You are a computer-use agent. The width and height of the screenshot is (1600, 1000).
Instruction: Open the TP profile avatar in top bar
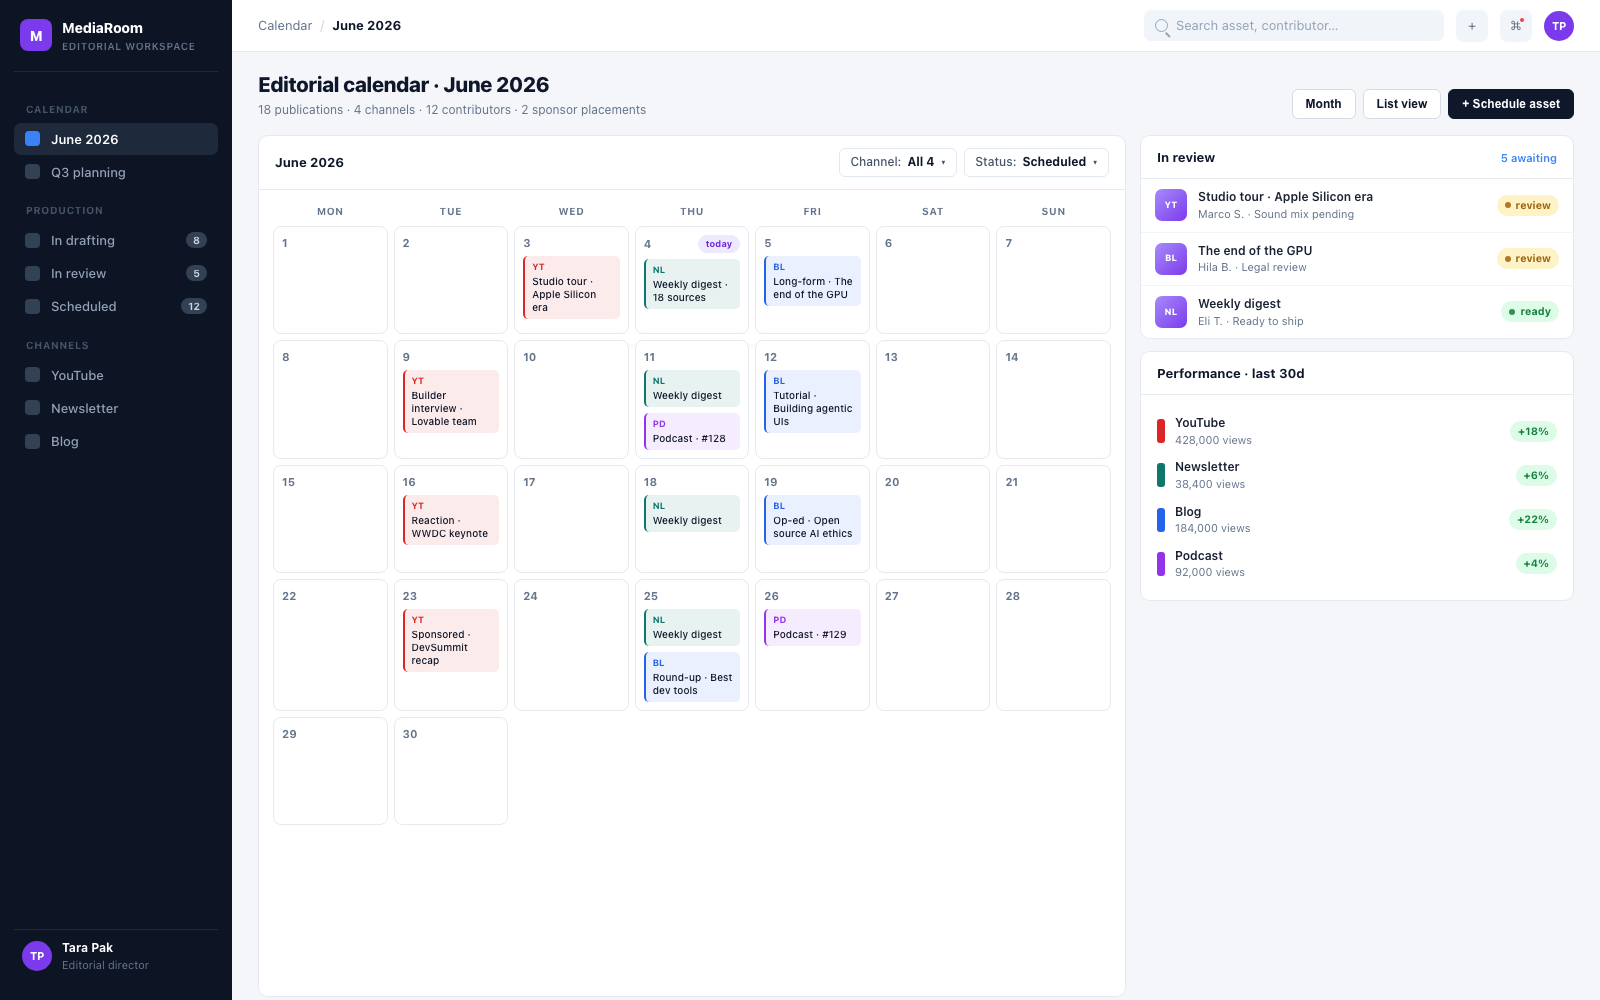pyautogui.click(x=1559, y=26)
